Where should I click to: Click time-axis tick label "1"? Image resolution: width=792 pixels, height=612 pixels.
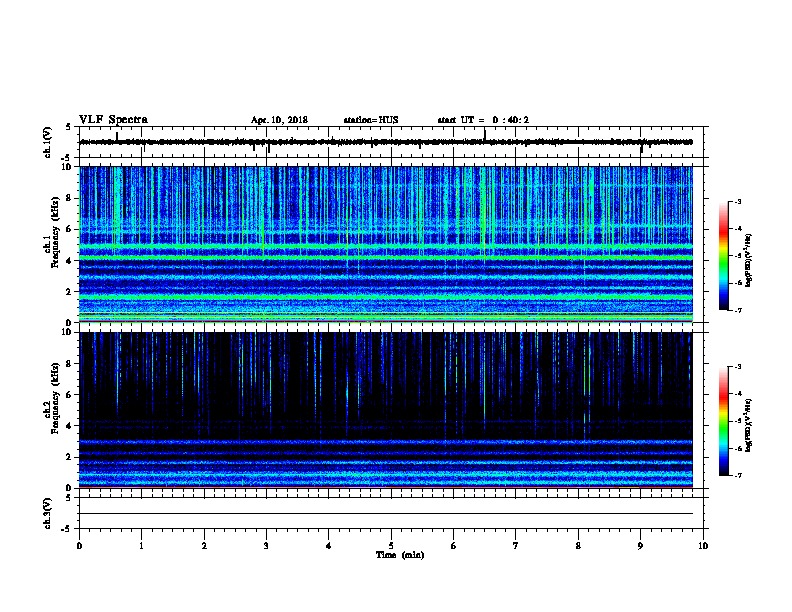tap(142, 546)
